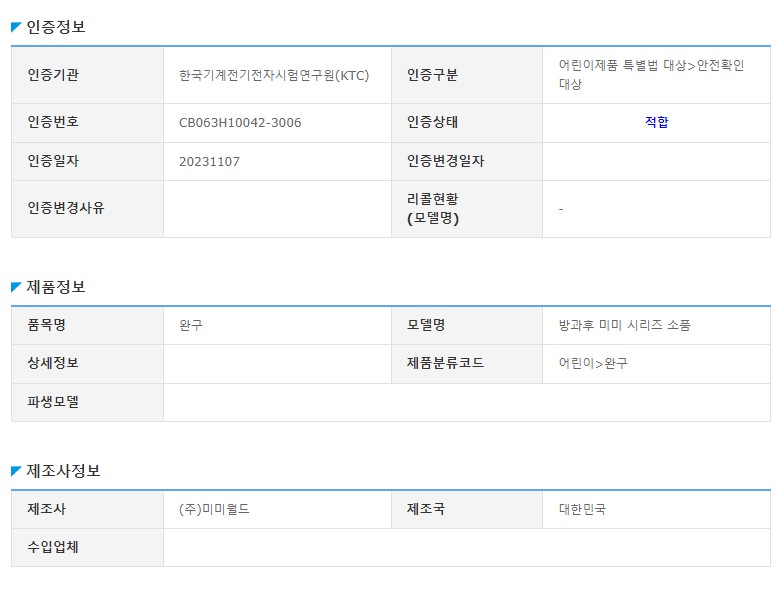Click the 인증일자 label cell
The height and width of the screenshot is (591, 782).
pos(87,162)
